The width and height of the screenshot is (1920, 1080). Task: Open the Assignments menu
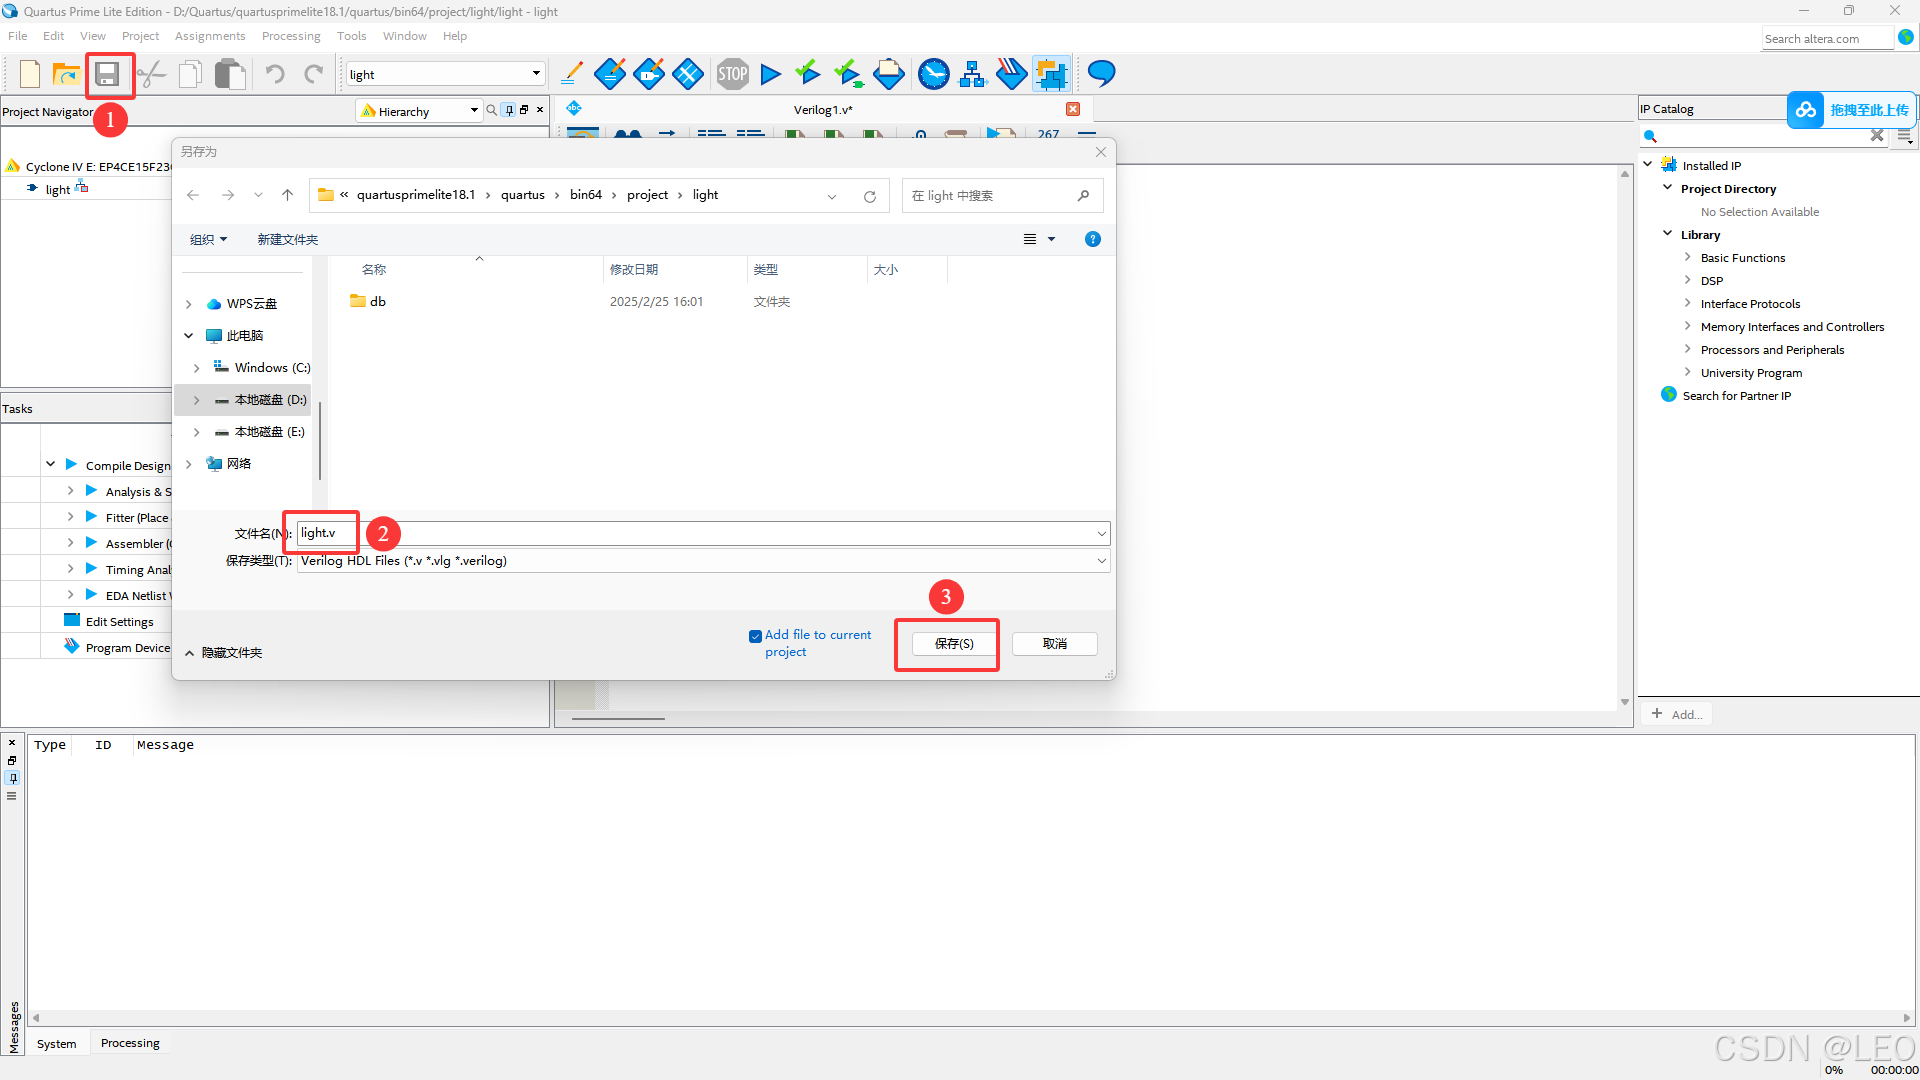209,36
